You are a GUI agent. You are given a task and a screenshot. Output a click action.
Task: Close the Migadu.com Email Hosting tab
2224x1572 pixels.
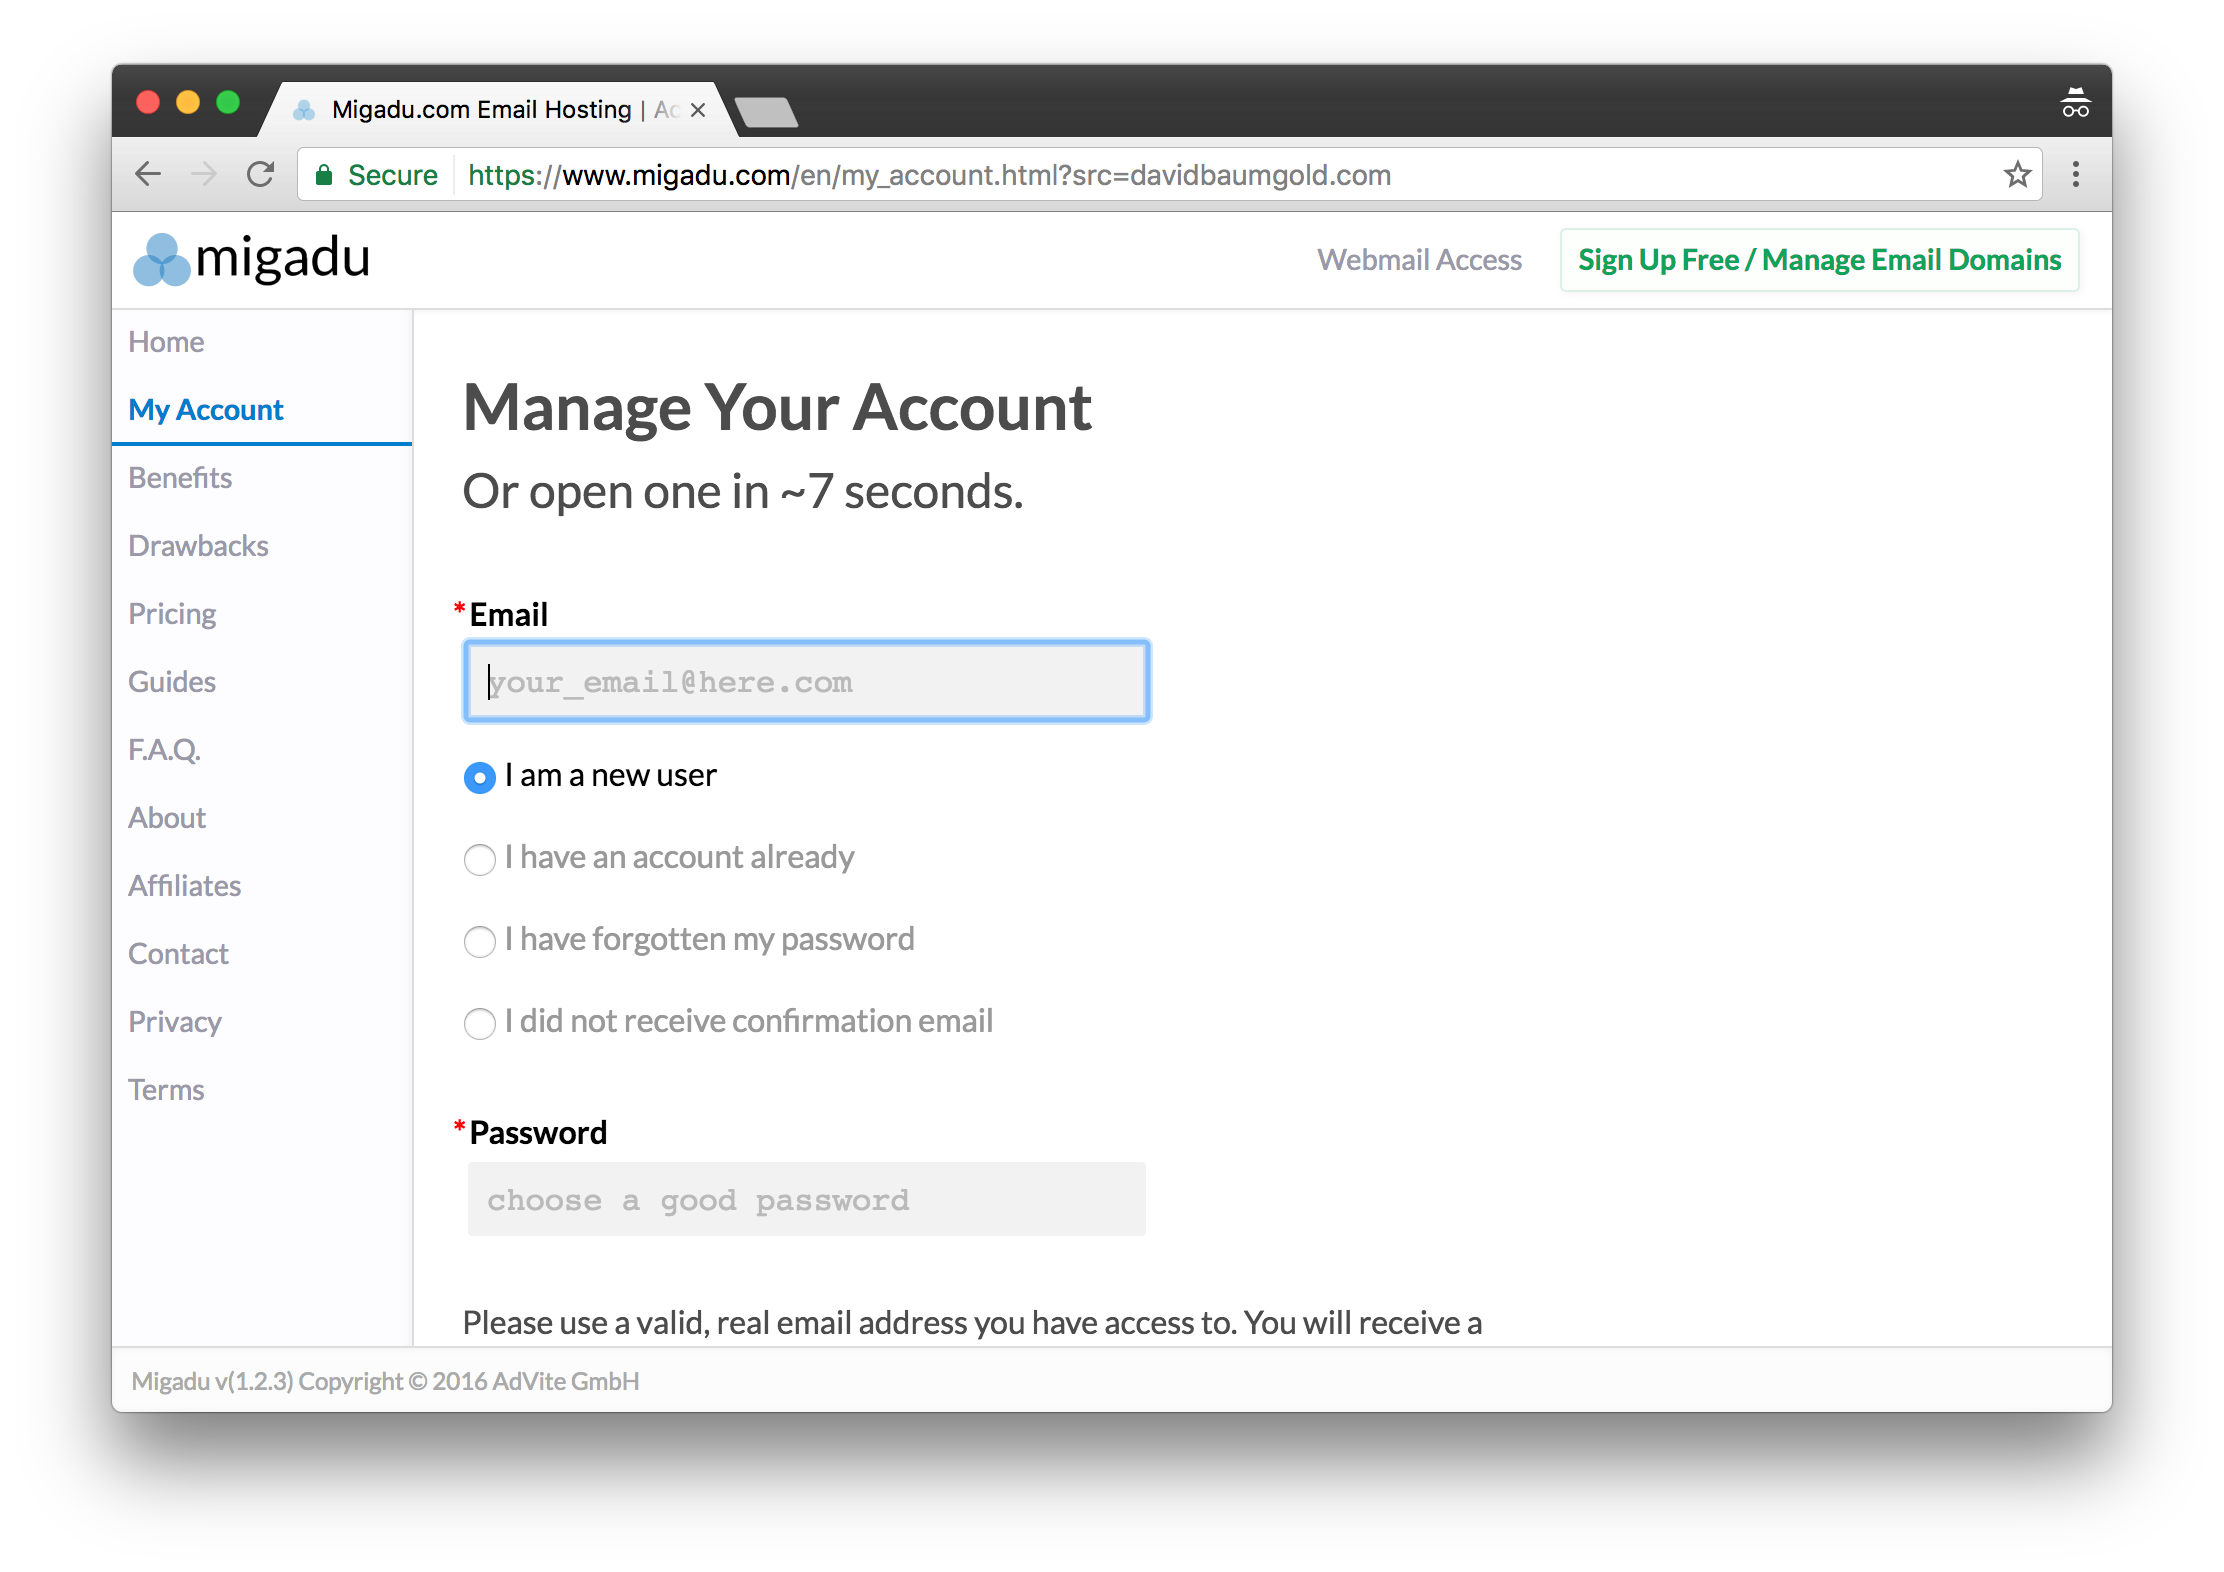click(698, 110)
